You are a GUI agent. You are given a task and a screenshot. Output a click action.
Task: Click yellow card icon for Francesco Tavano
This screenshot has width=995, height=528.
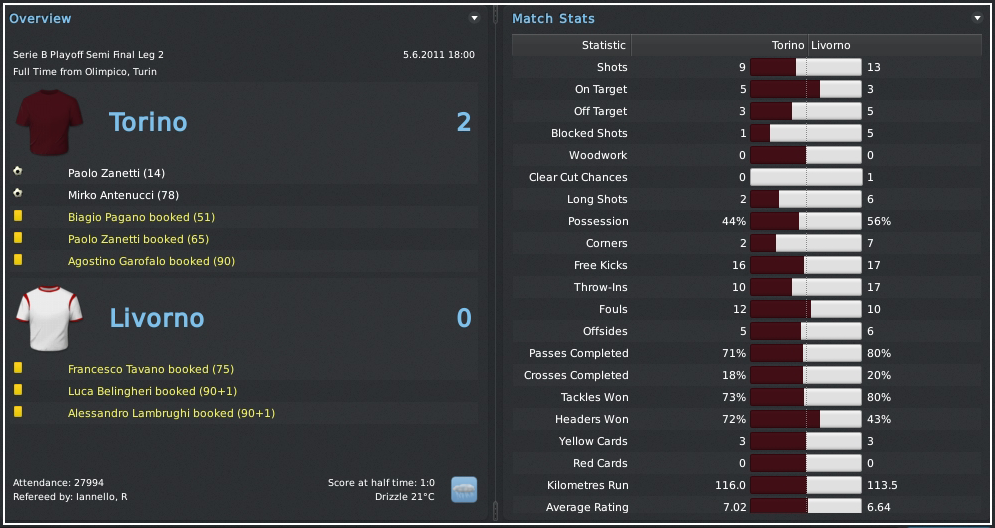18,368
